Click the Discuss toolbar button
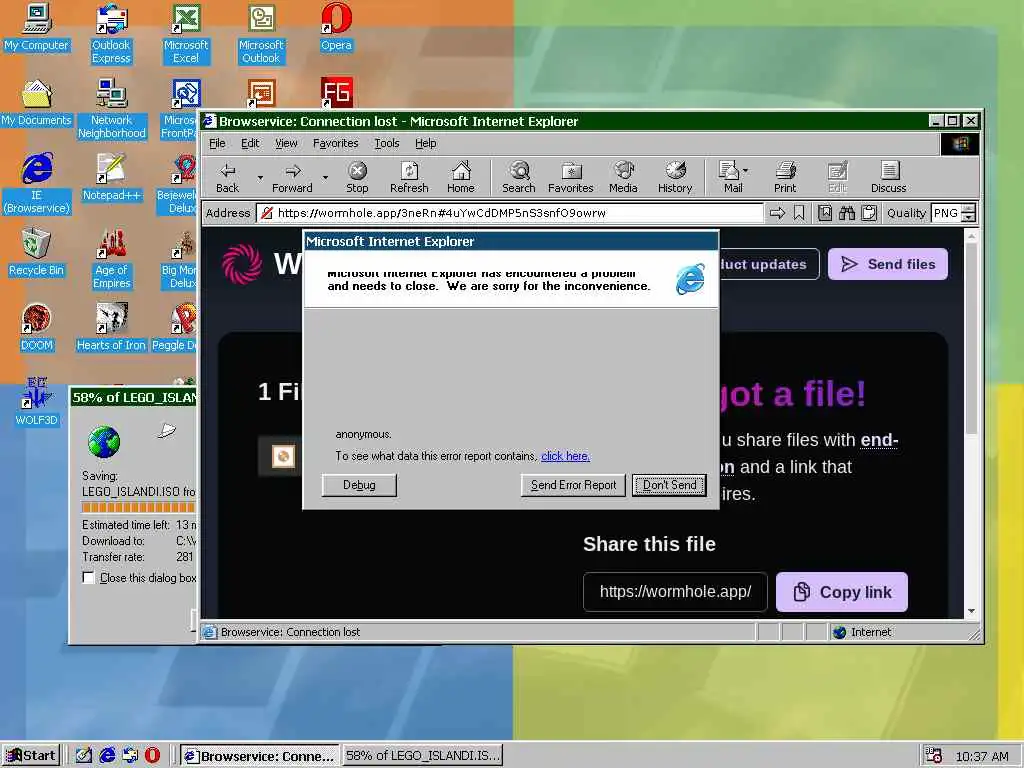1024x768 pixels. click(888, 178)
